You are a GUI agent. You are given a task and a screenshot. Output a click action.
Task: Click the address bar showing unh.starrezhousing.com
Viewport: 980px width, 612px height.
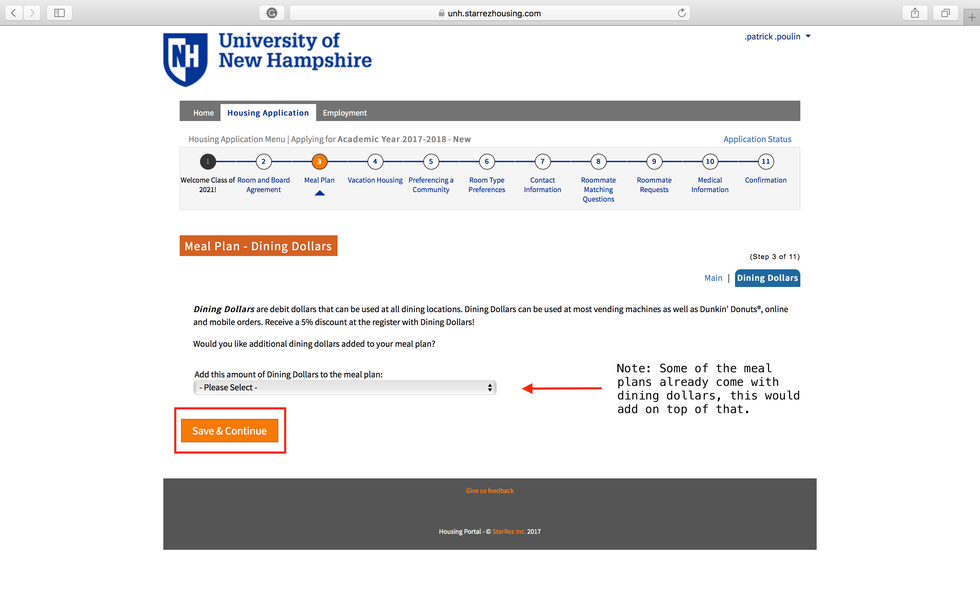pyautogui.click(x=489, y=13)
